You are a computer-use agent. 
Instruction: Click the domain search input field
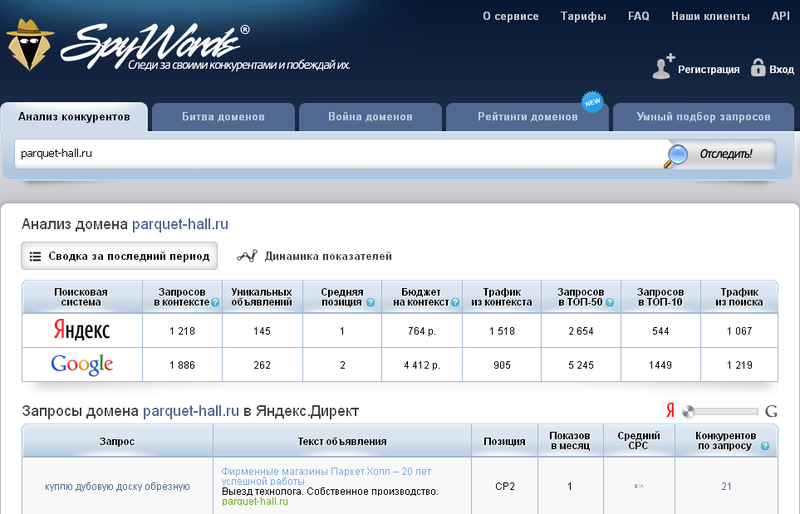[x=339, y=154]
